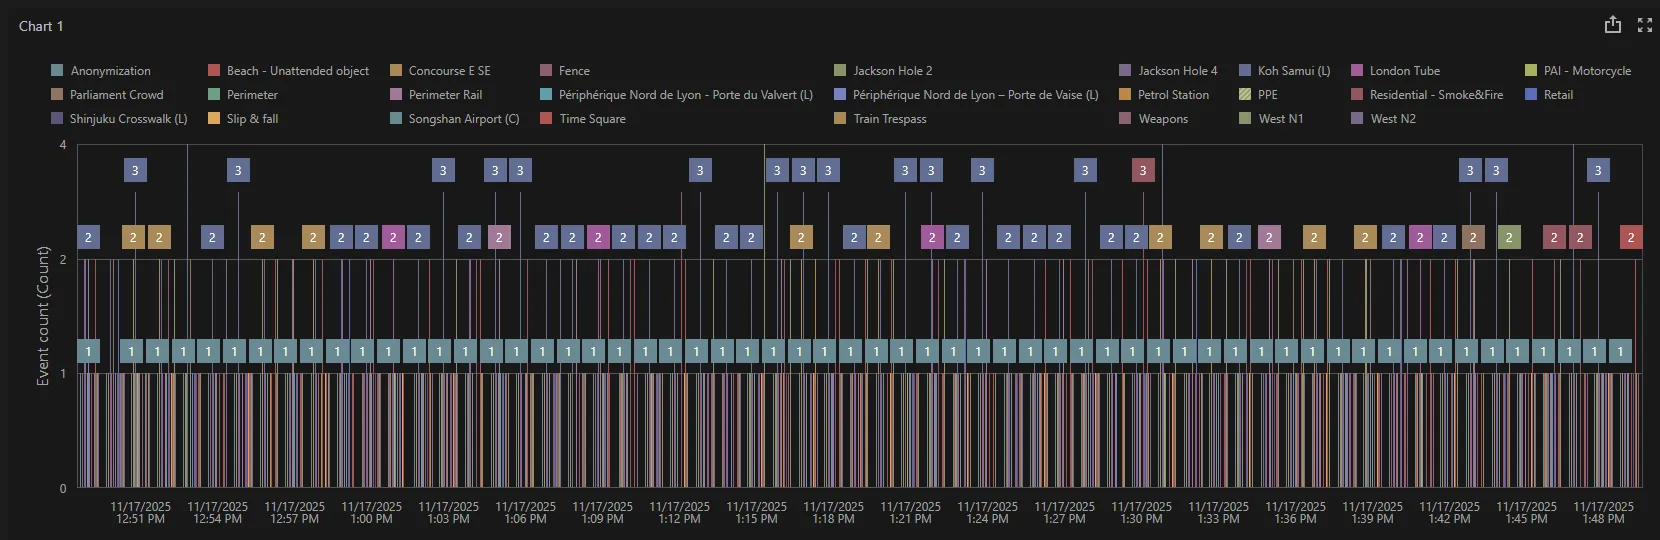Screen dimensions: 1660x540
Task: Click the red 3 marker near 1:30 PM
Action: click(1143, 170)
